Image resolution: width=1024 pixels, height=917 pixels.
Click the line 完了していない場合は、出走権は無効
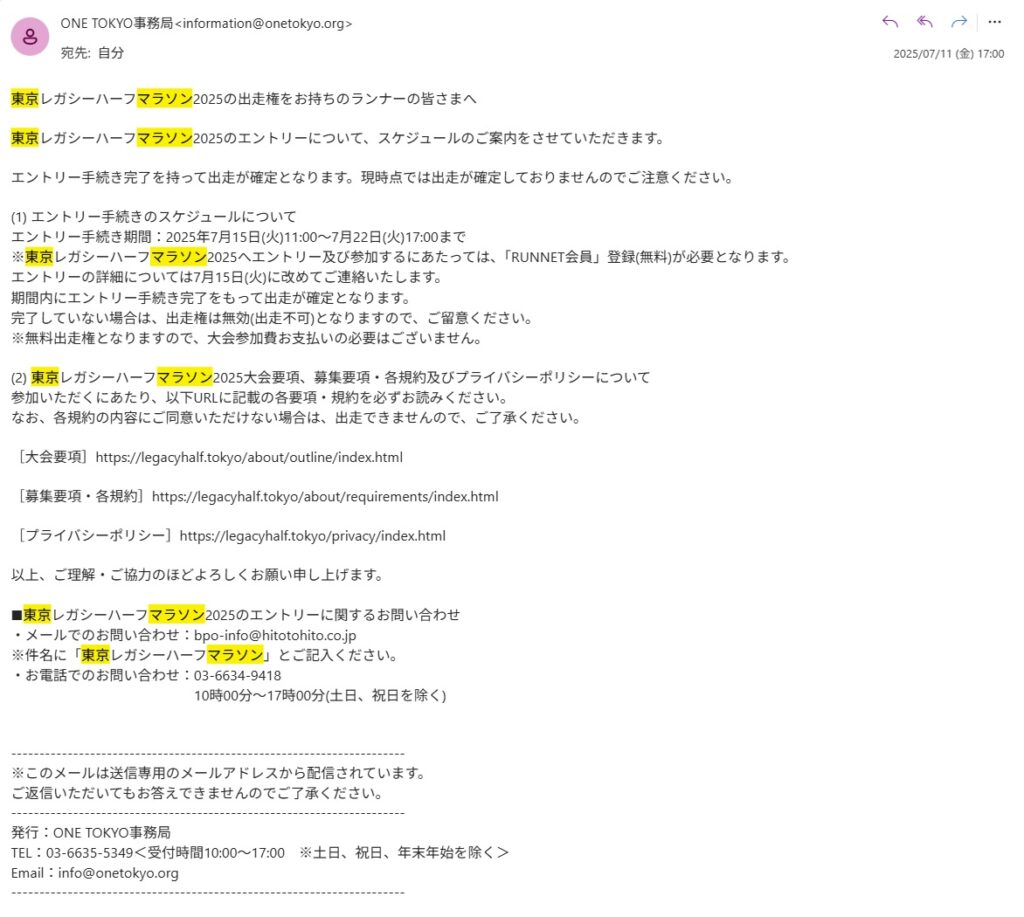(273, 317)
